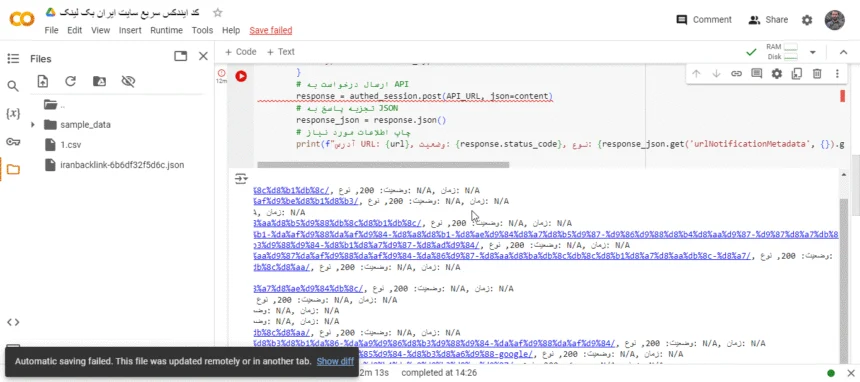
Task: Open the search icon in left sidebar
Action: tap(13, 86)
